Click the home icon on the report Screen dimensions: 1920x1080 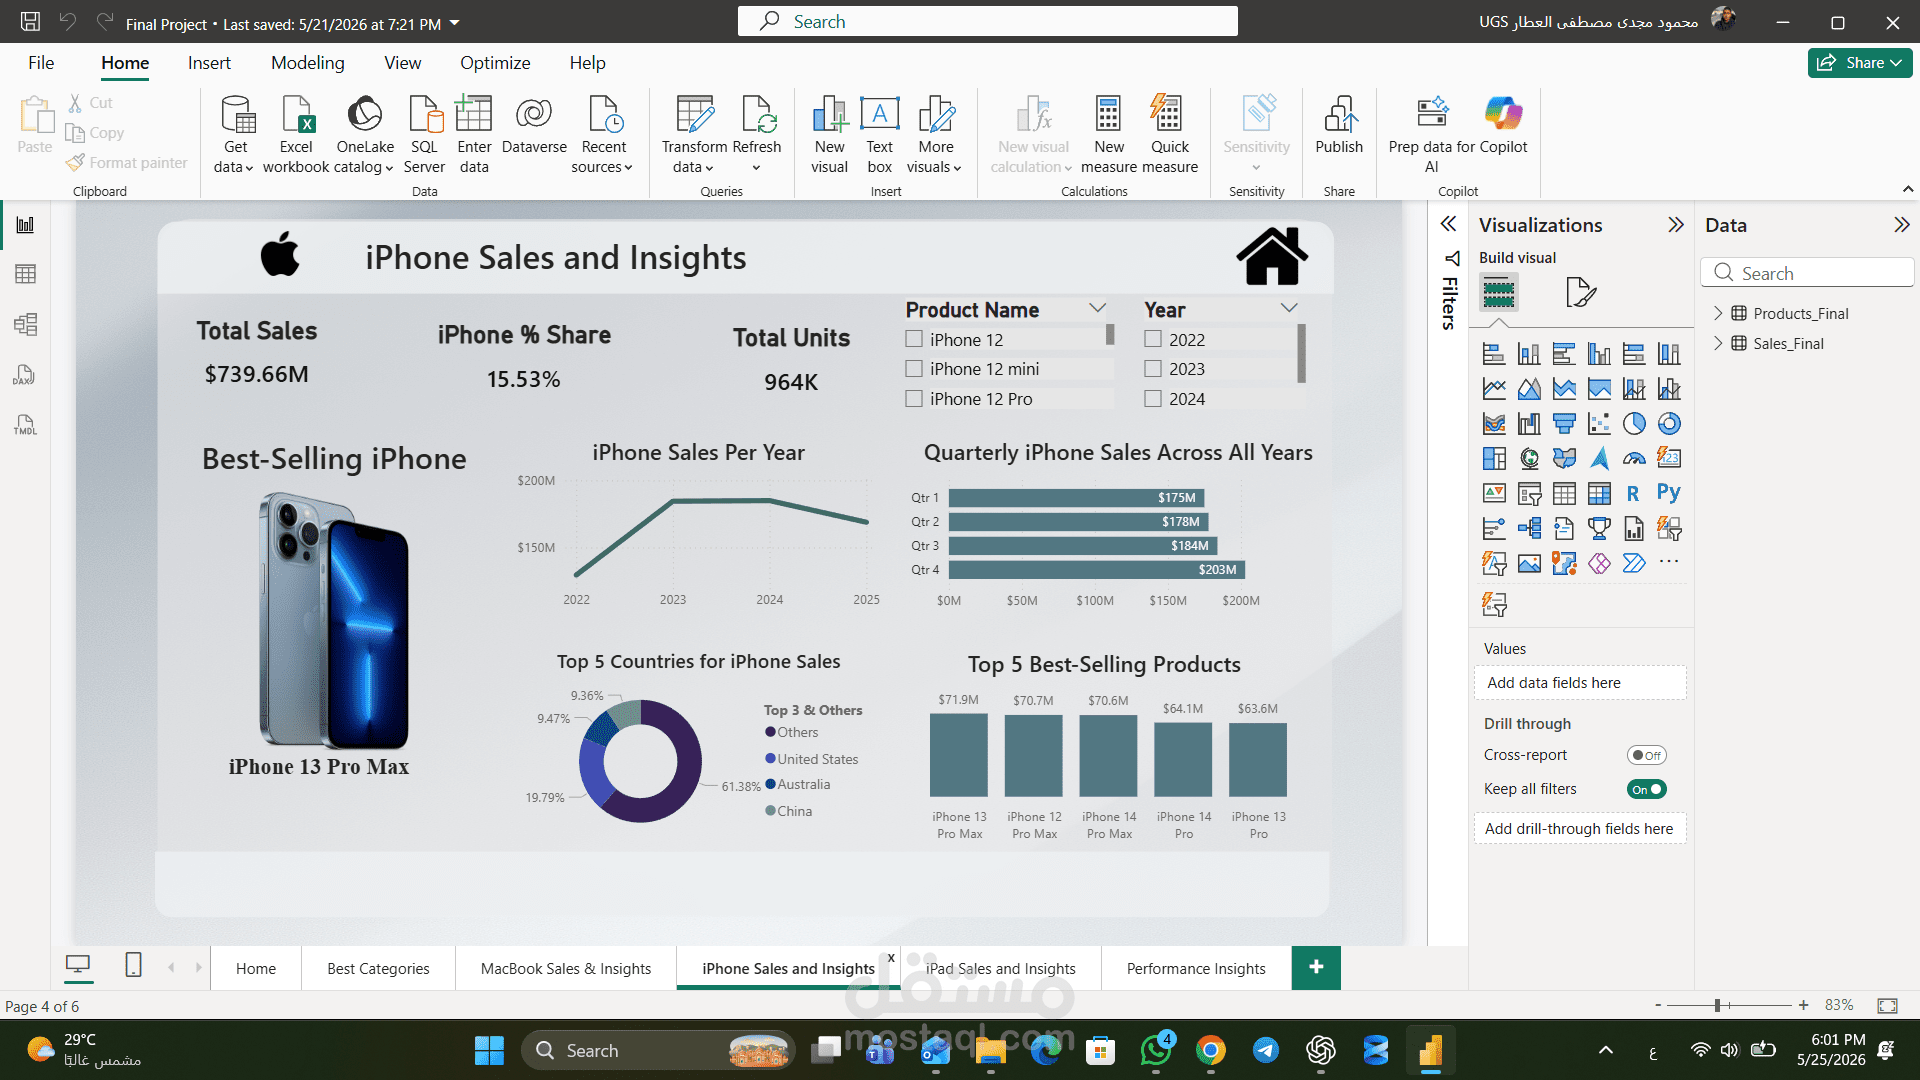[x=1272, y=256]
